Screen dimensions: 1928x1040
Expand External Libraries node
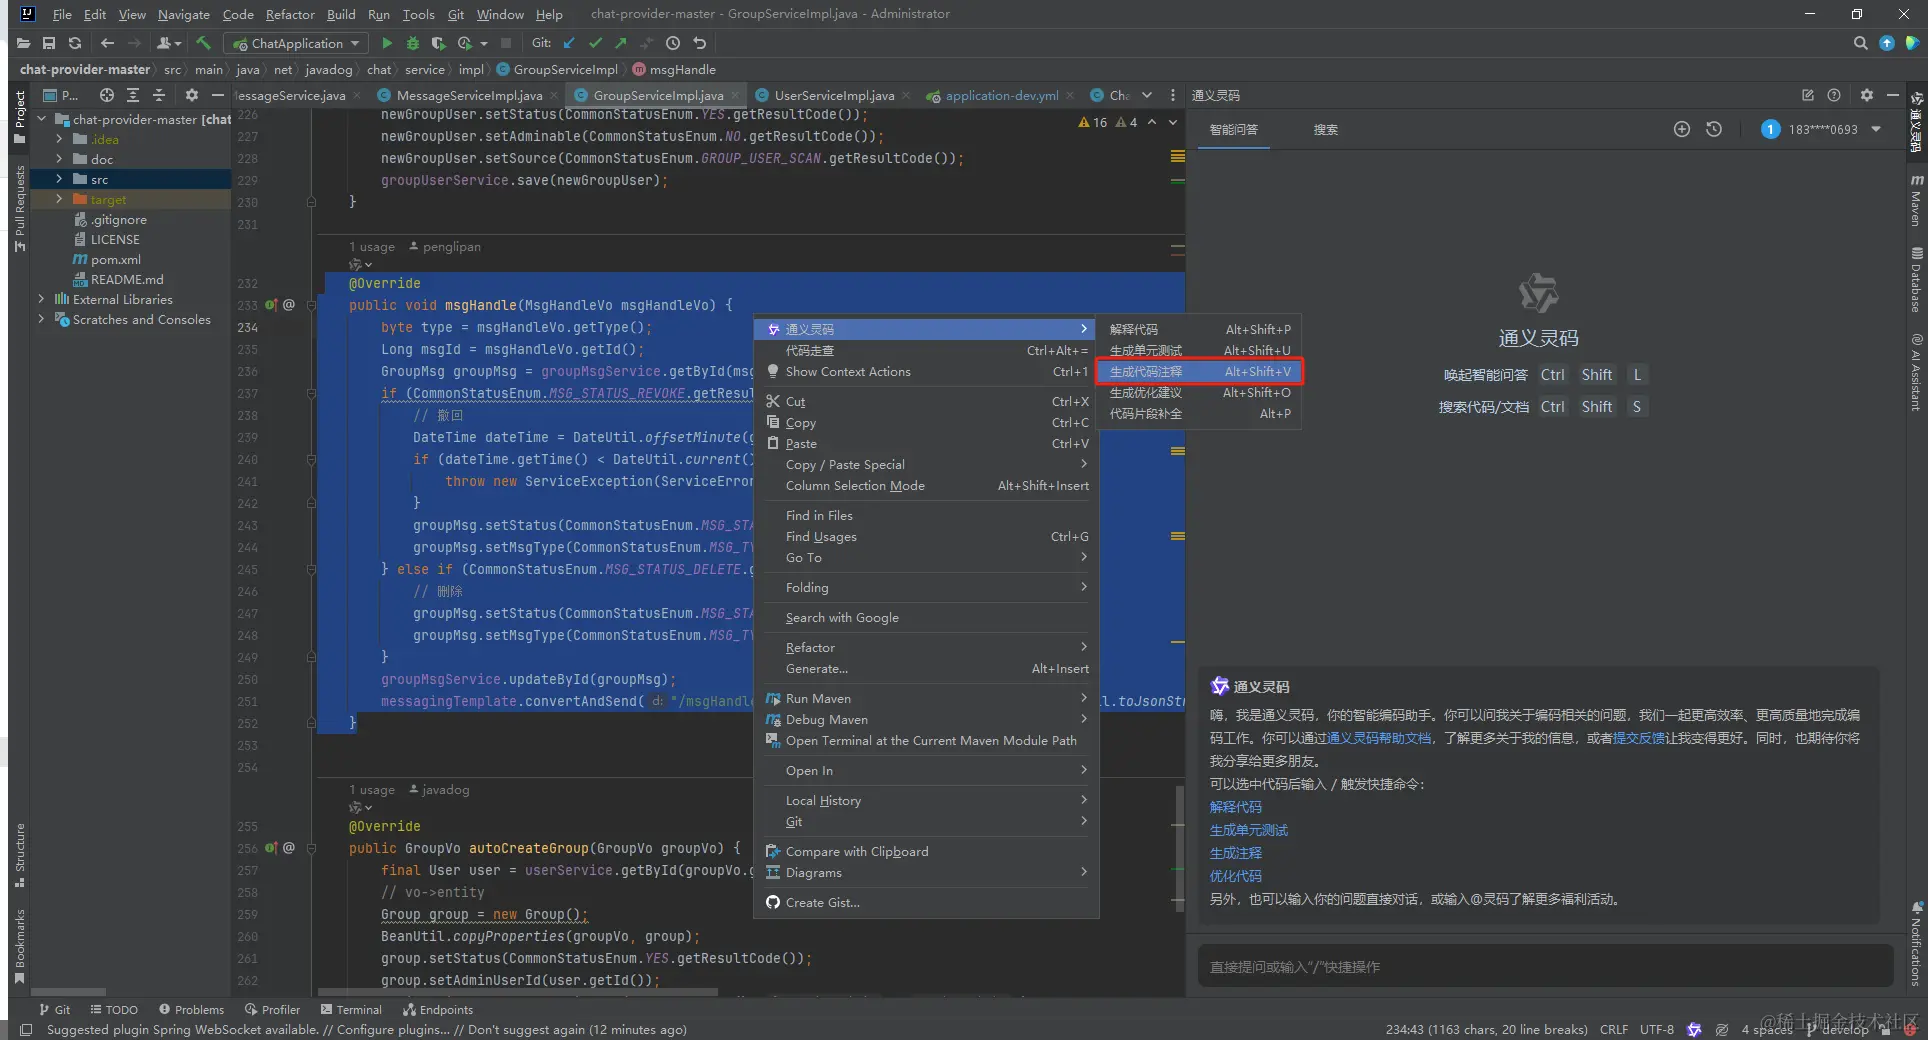coord(41,299)
